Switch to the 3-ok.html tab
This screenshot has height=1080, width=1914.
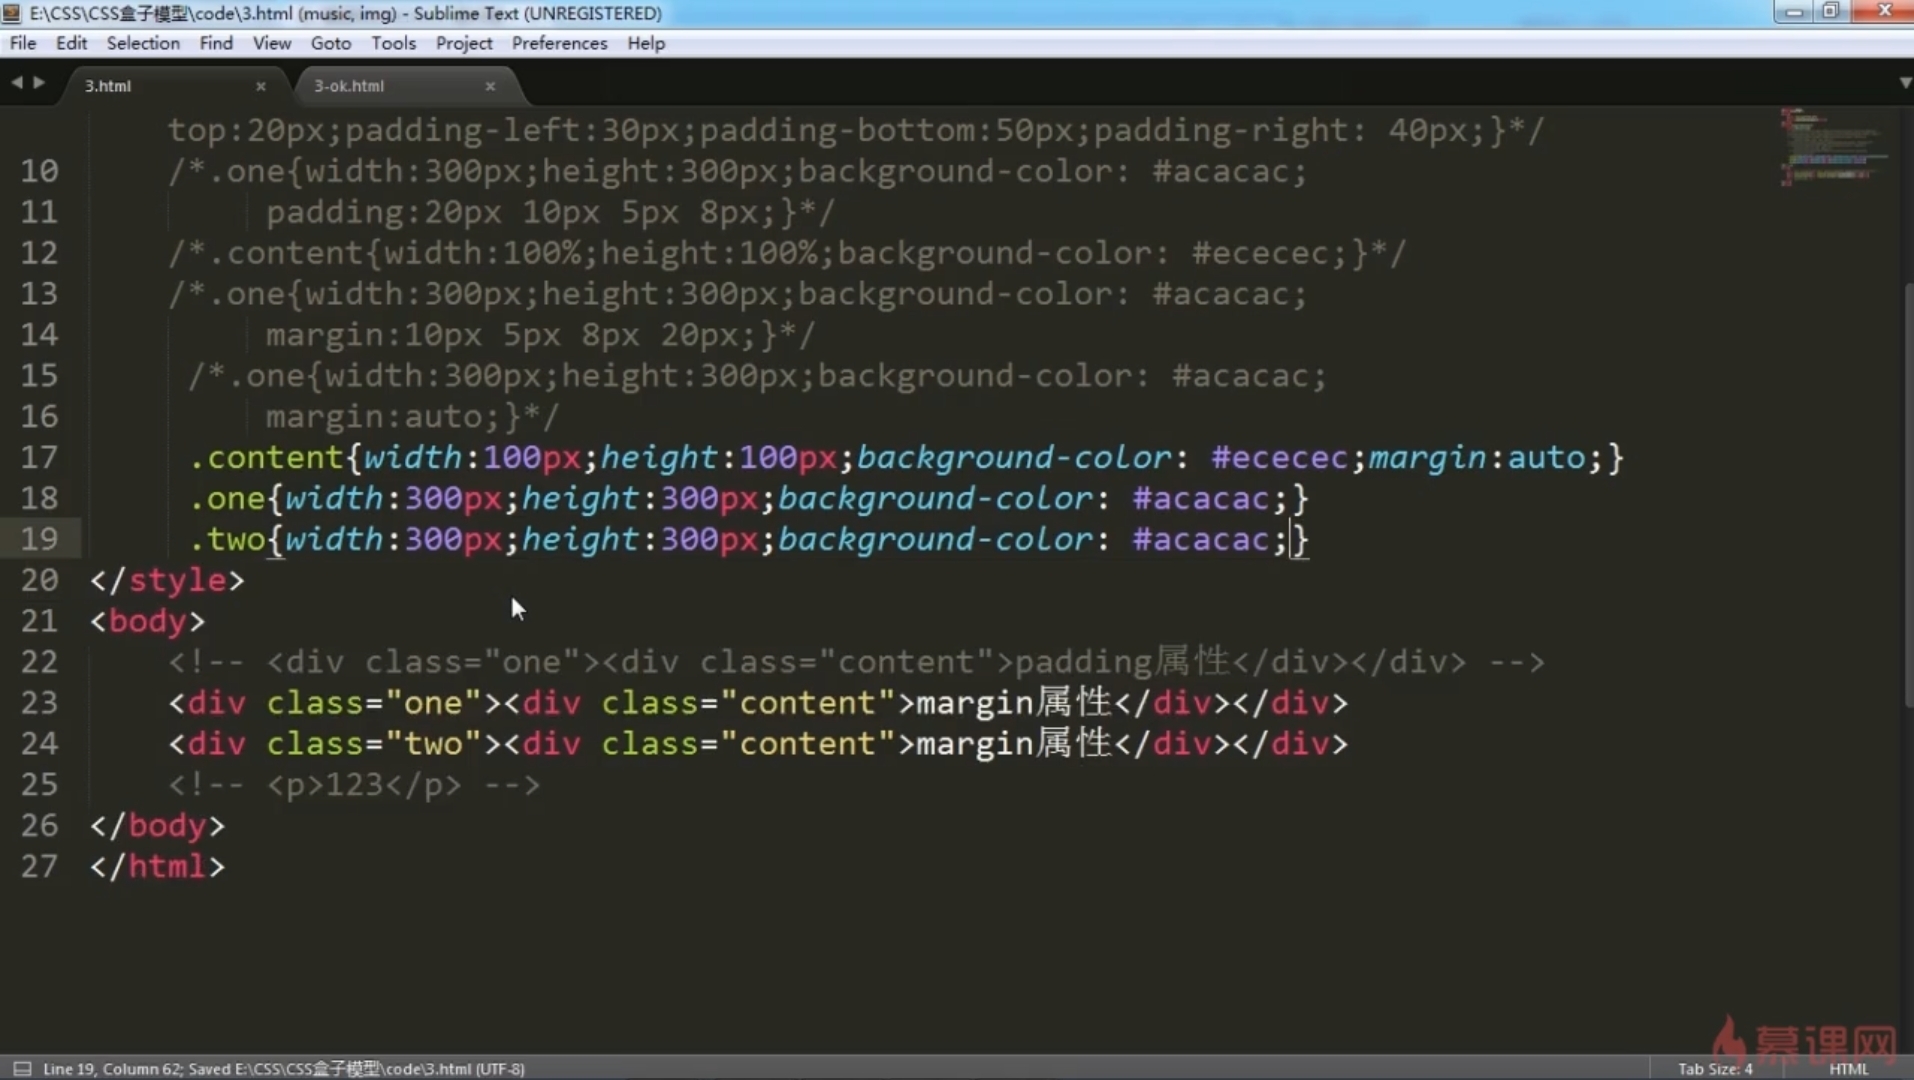coord(349,86)
